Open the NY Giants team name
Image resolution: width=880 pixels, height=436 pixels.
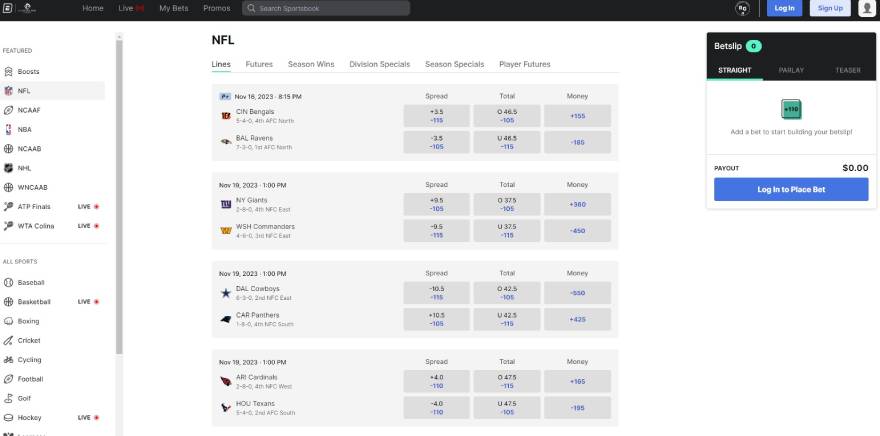[251, 200]
